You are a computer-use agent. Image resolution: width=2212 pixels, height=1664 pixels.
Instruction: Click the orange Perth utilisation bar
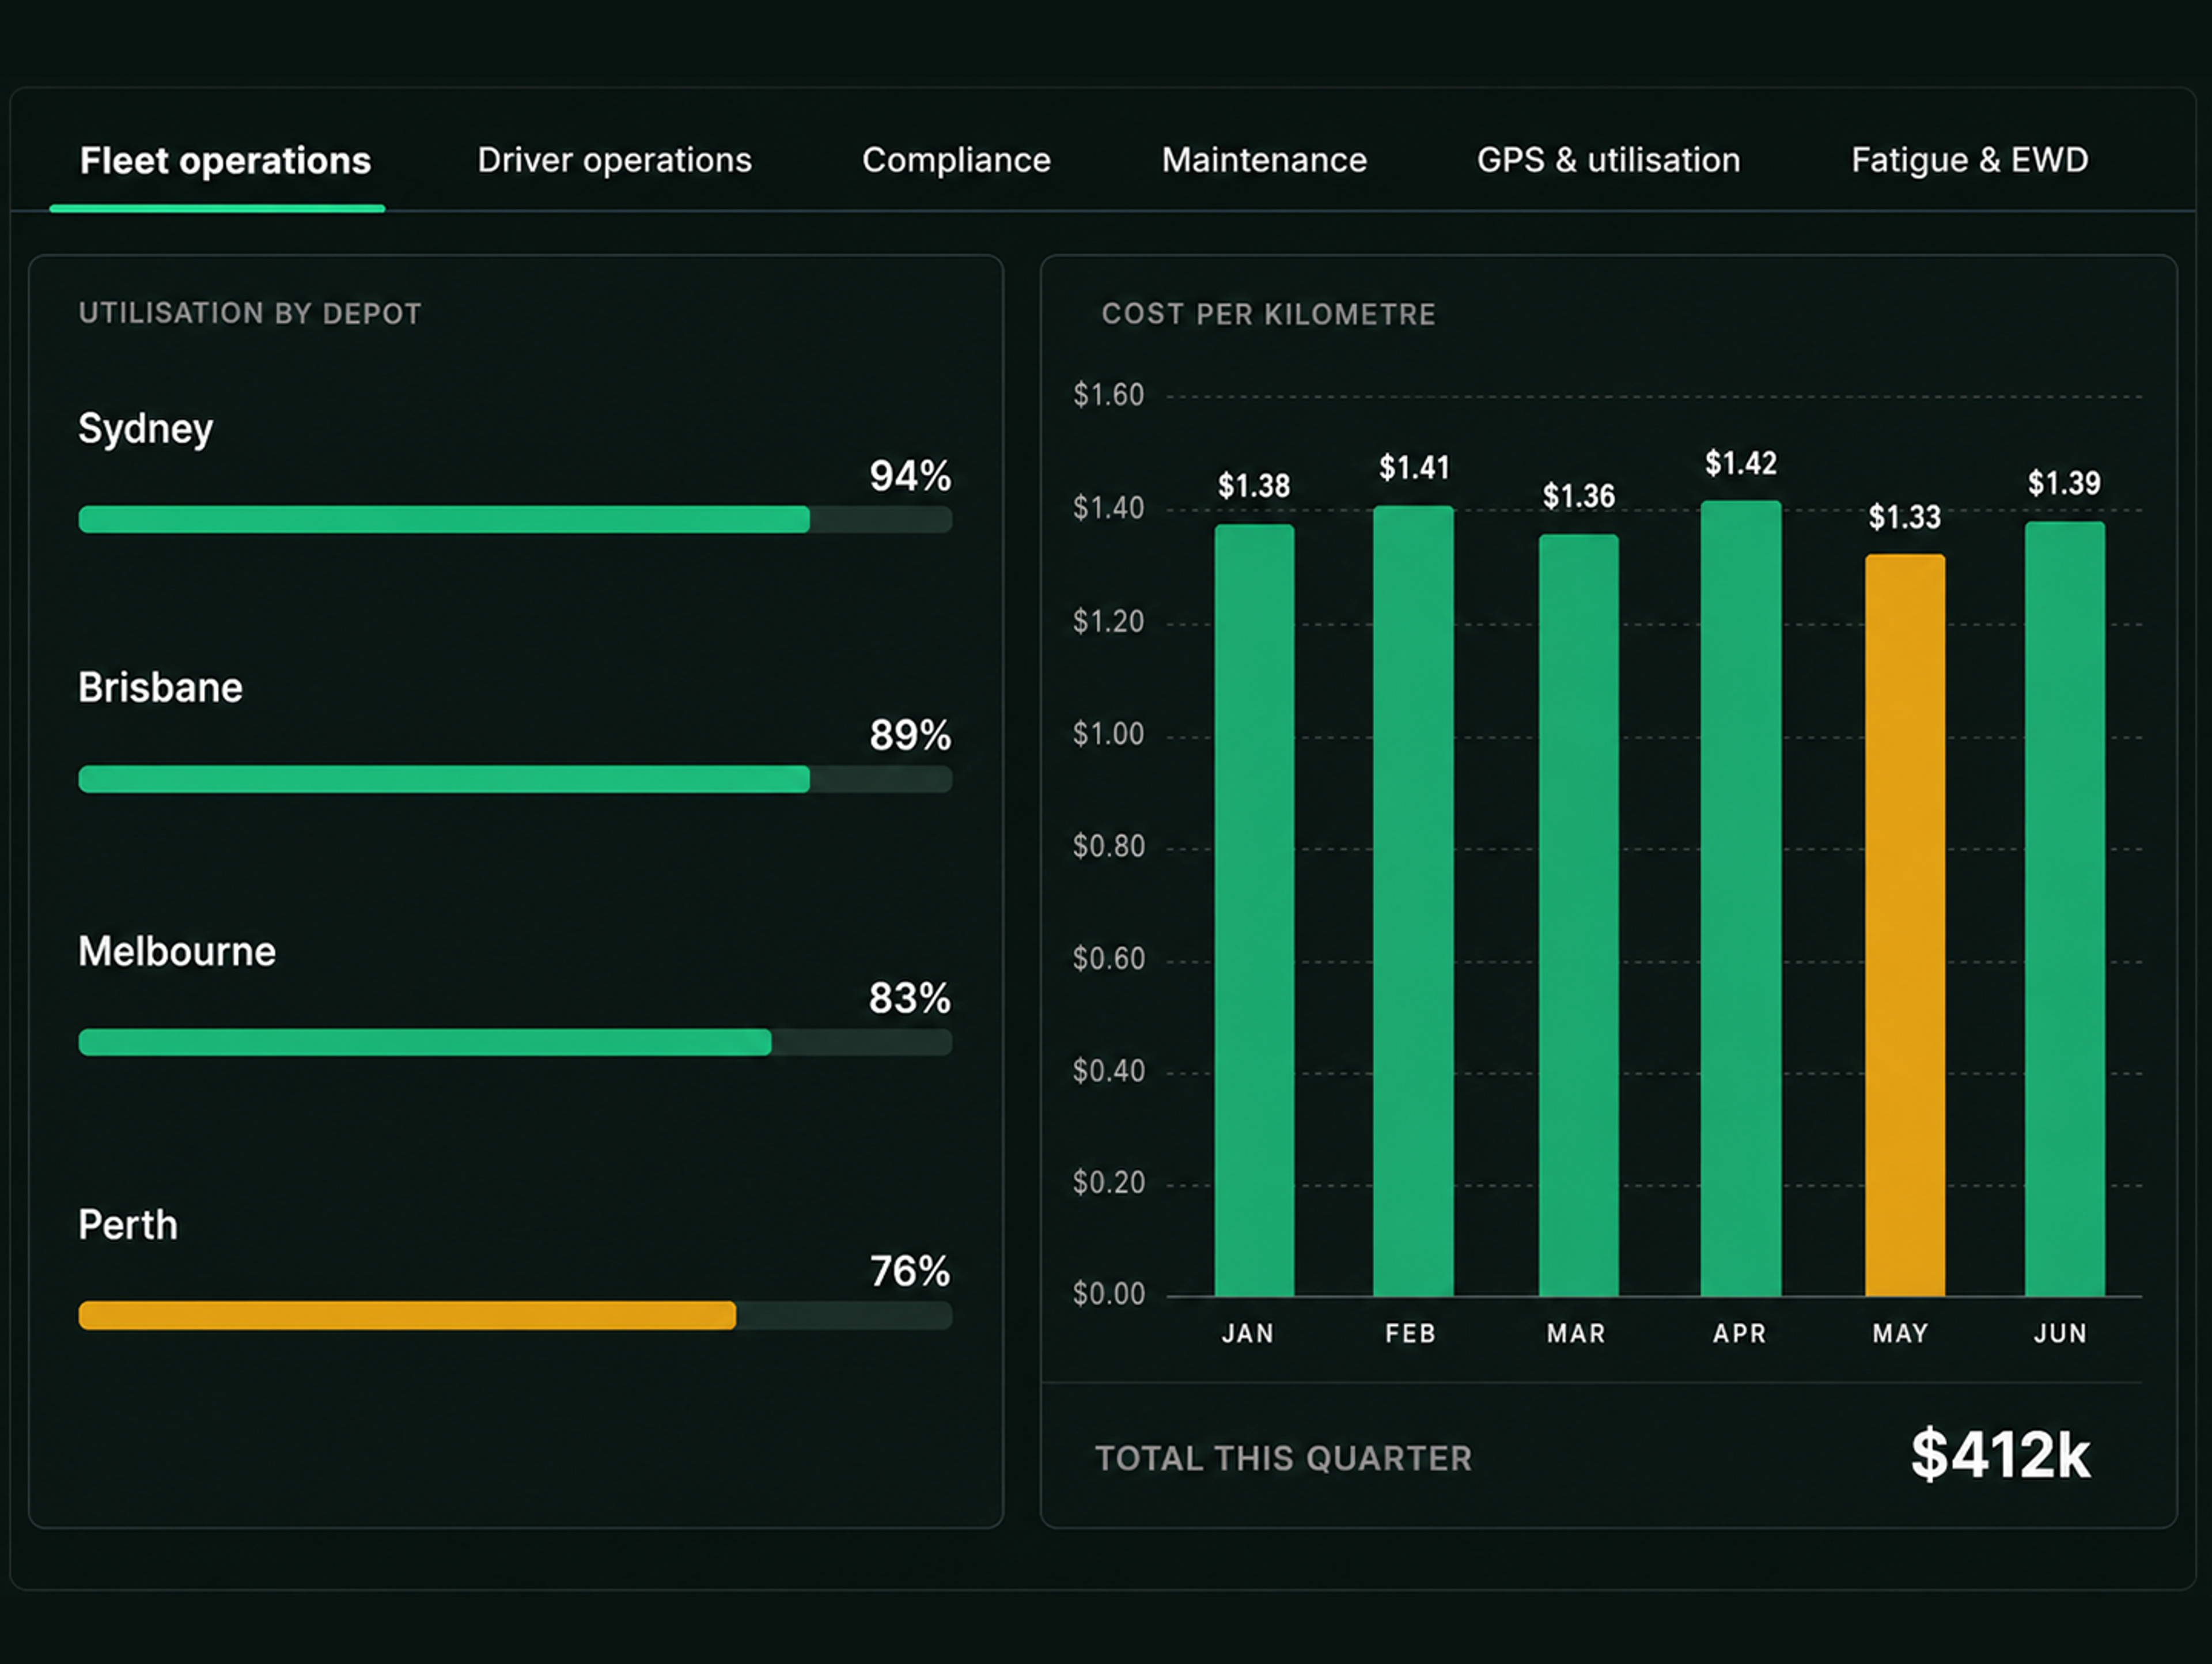(407, 1315)
